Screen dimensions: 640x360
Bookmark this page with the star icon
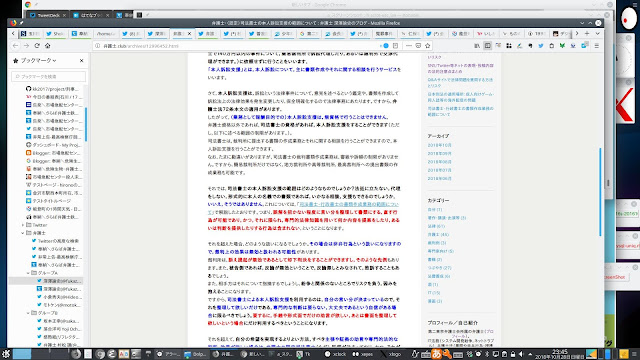428,46
